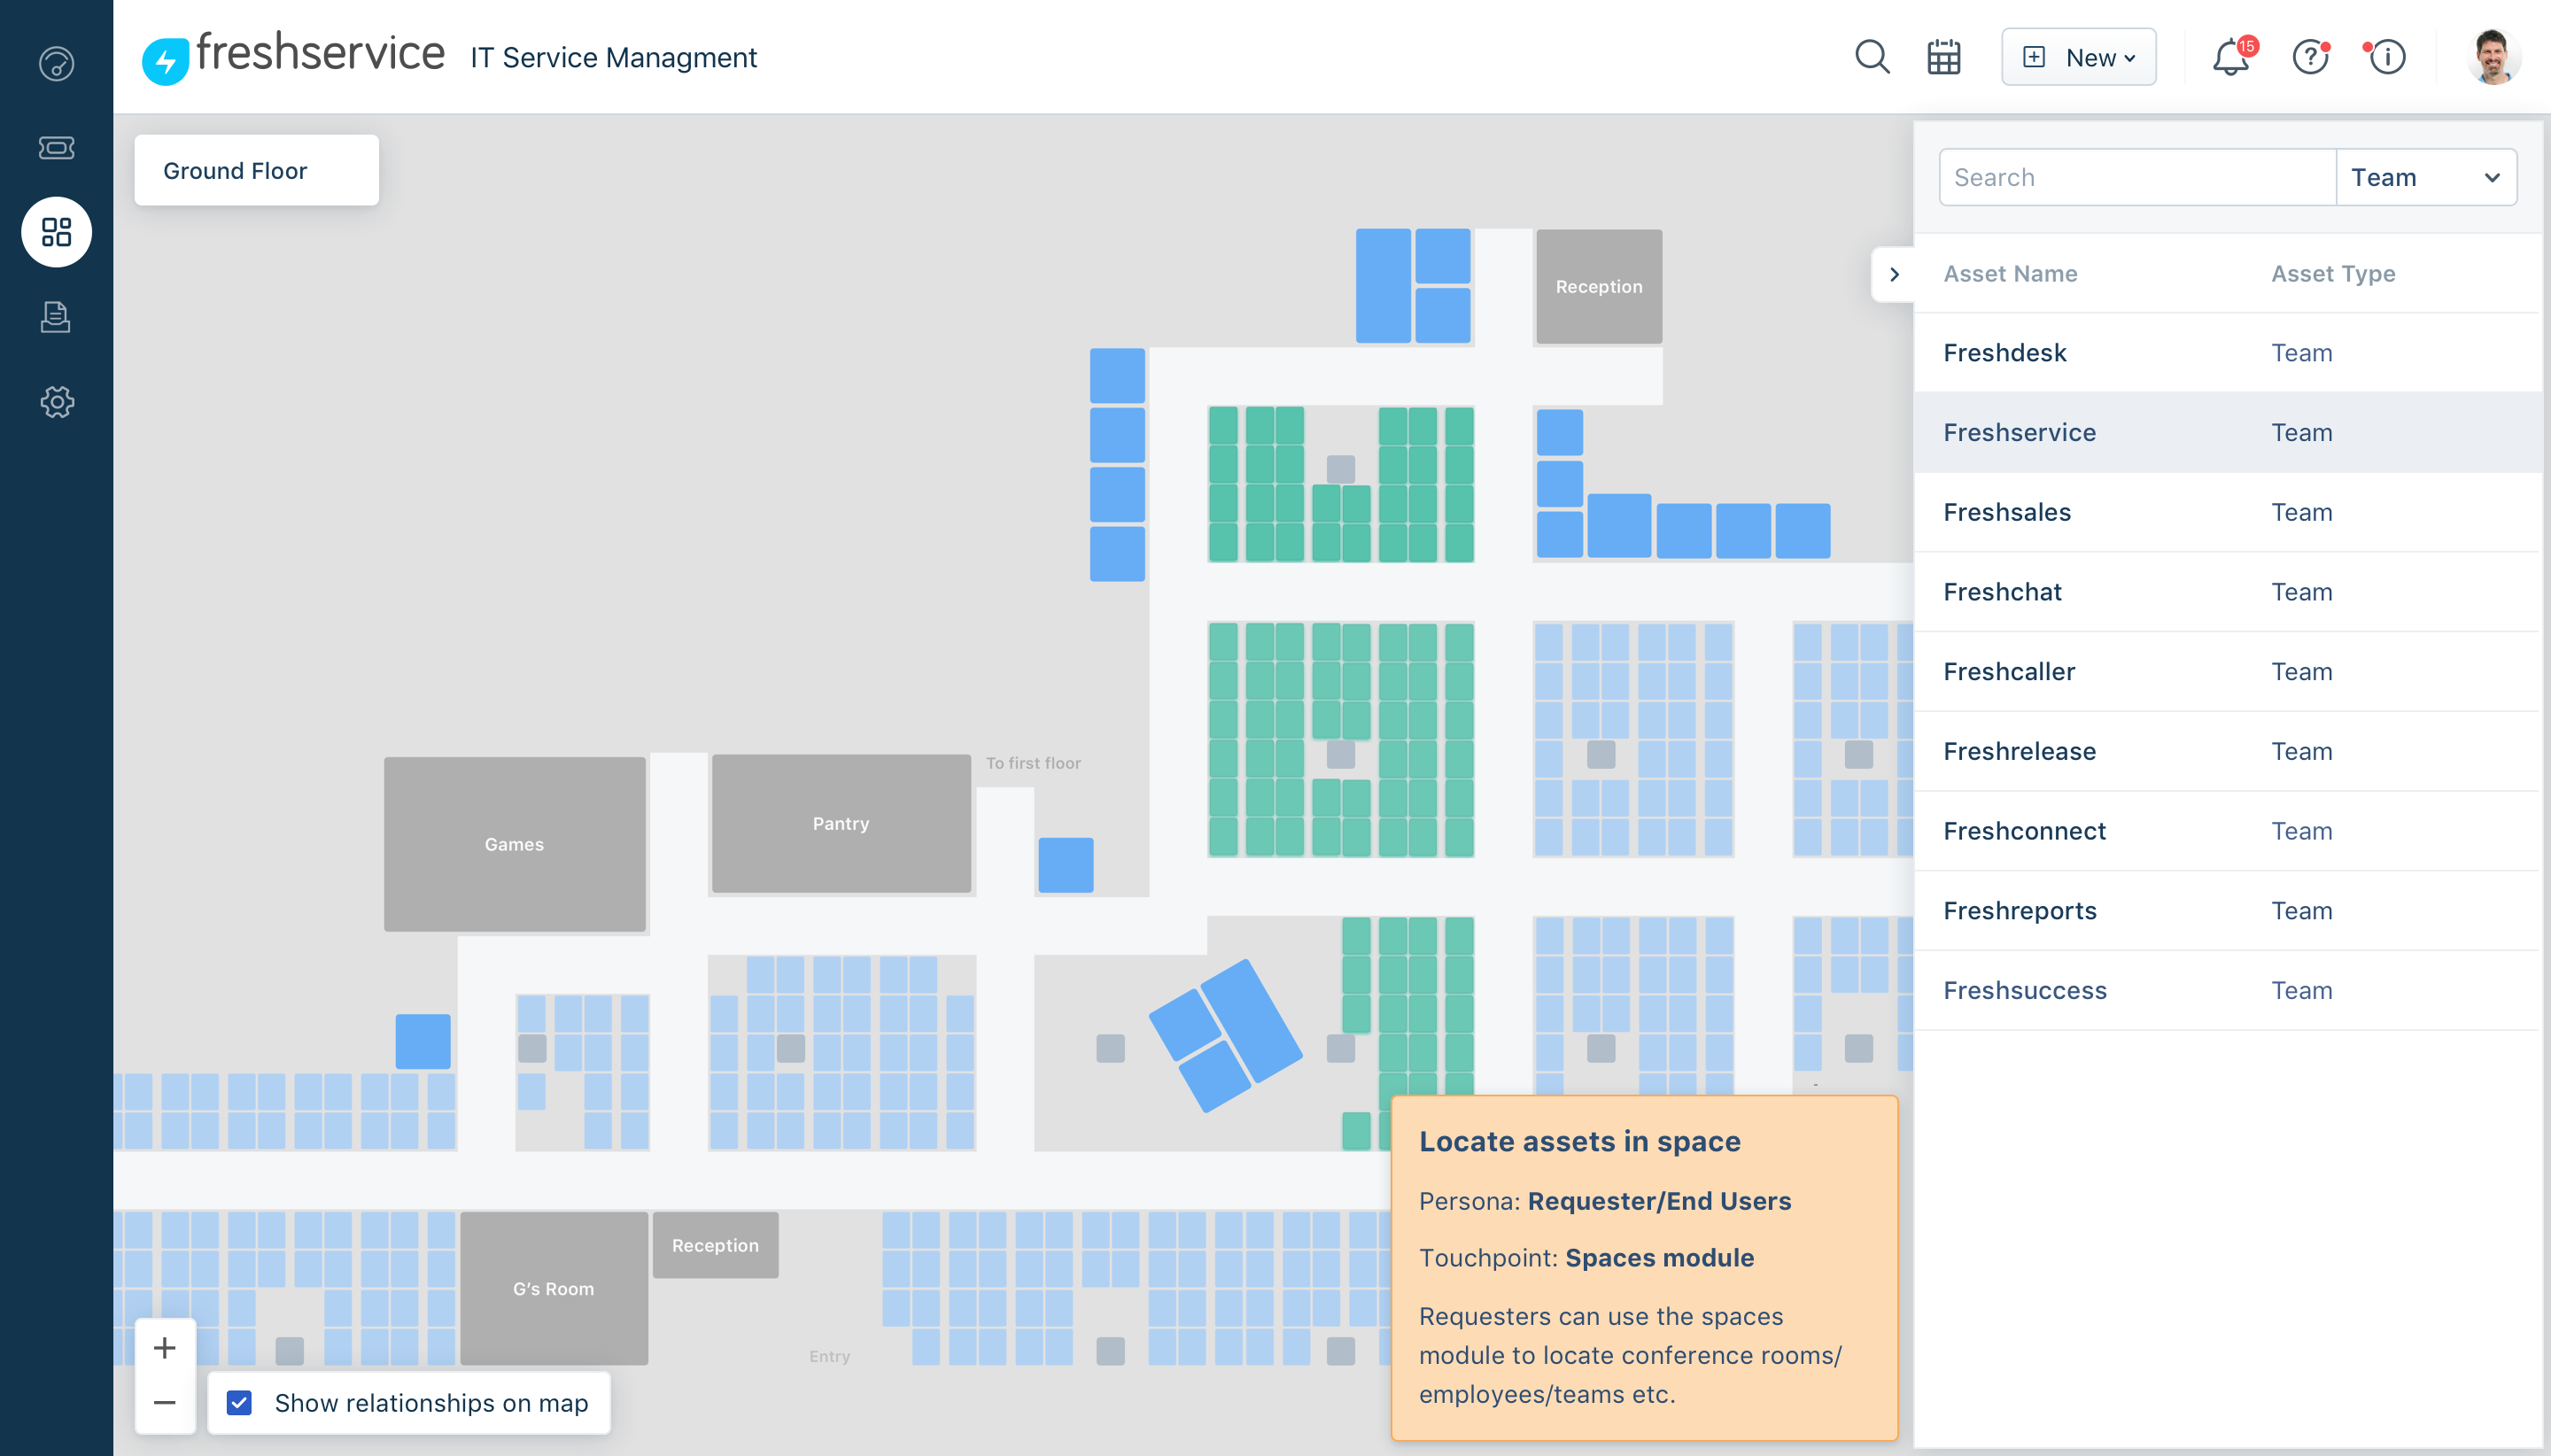2551x1456 pixels.
Task: Click the info icon in header
Action: (2387, 57)
